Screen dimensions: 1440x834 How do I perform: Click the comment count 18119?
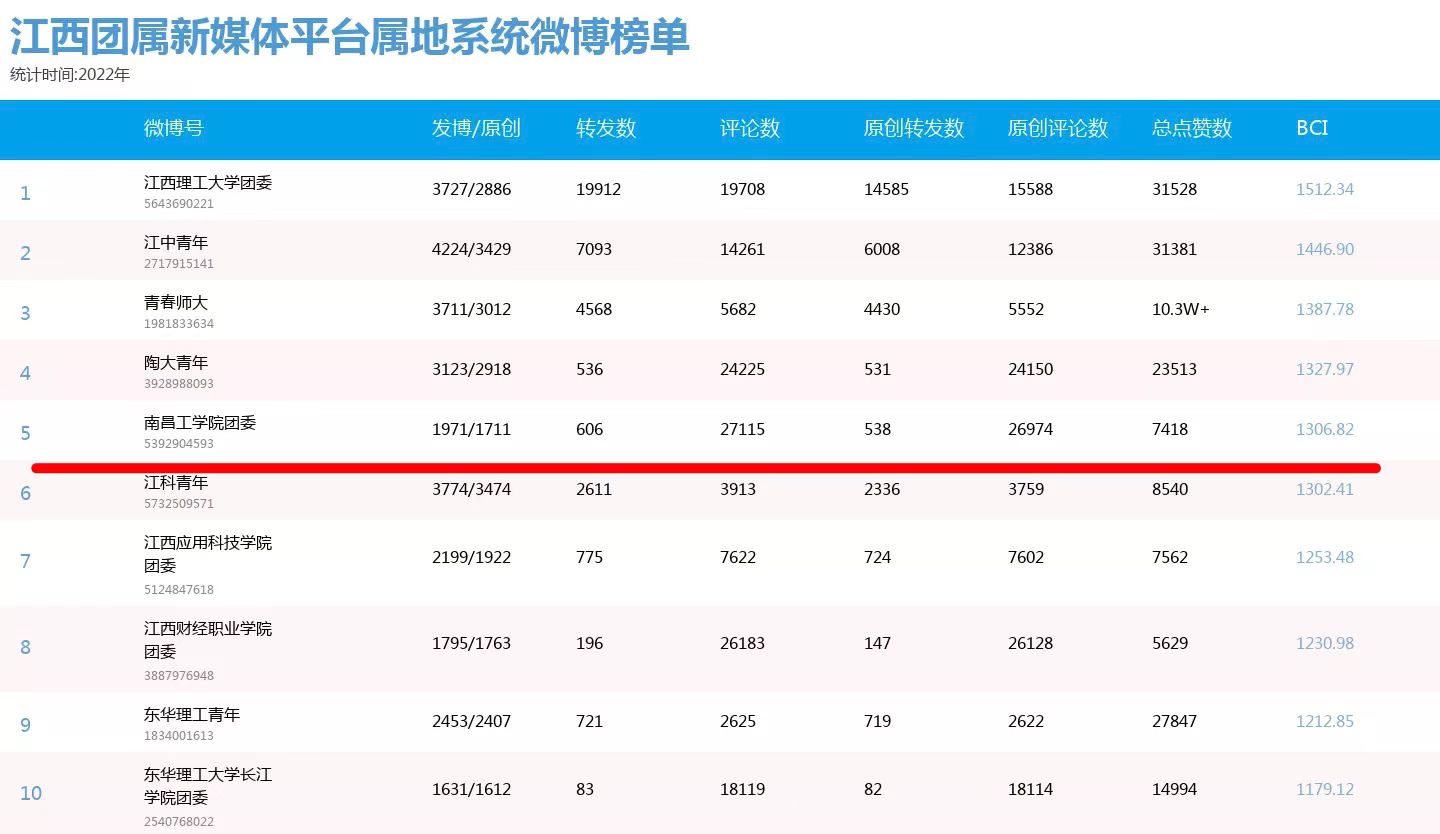pyautogui.click(x=742, y=789)
